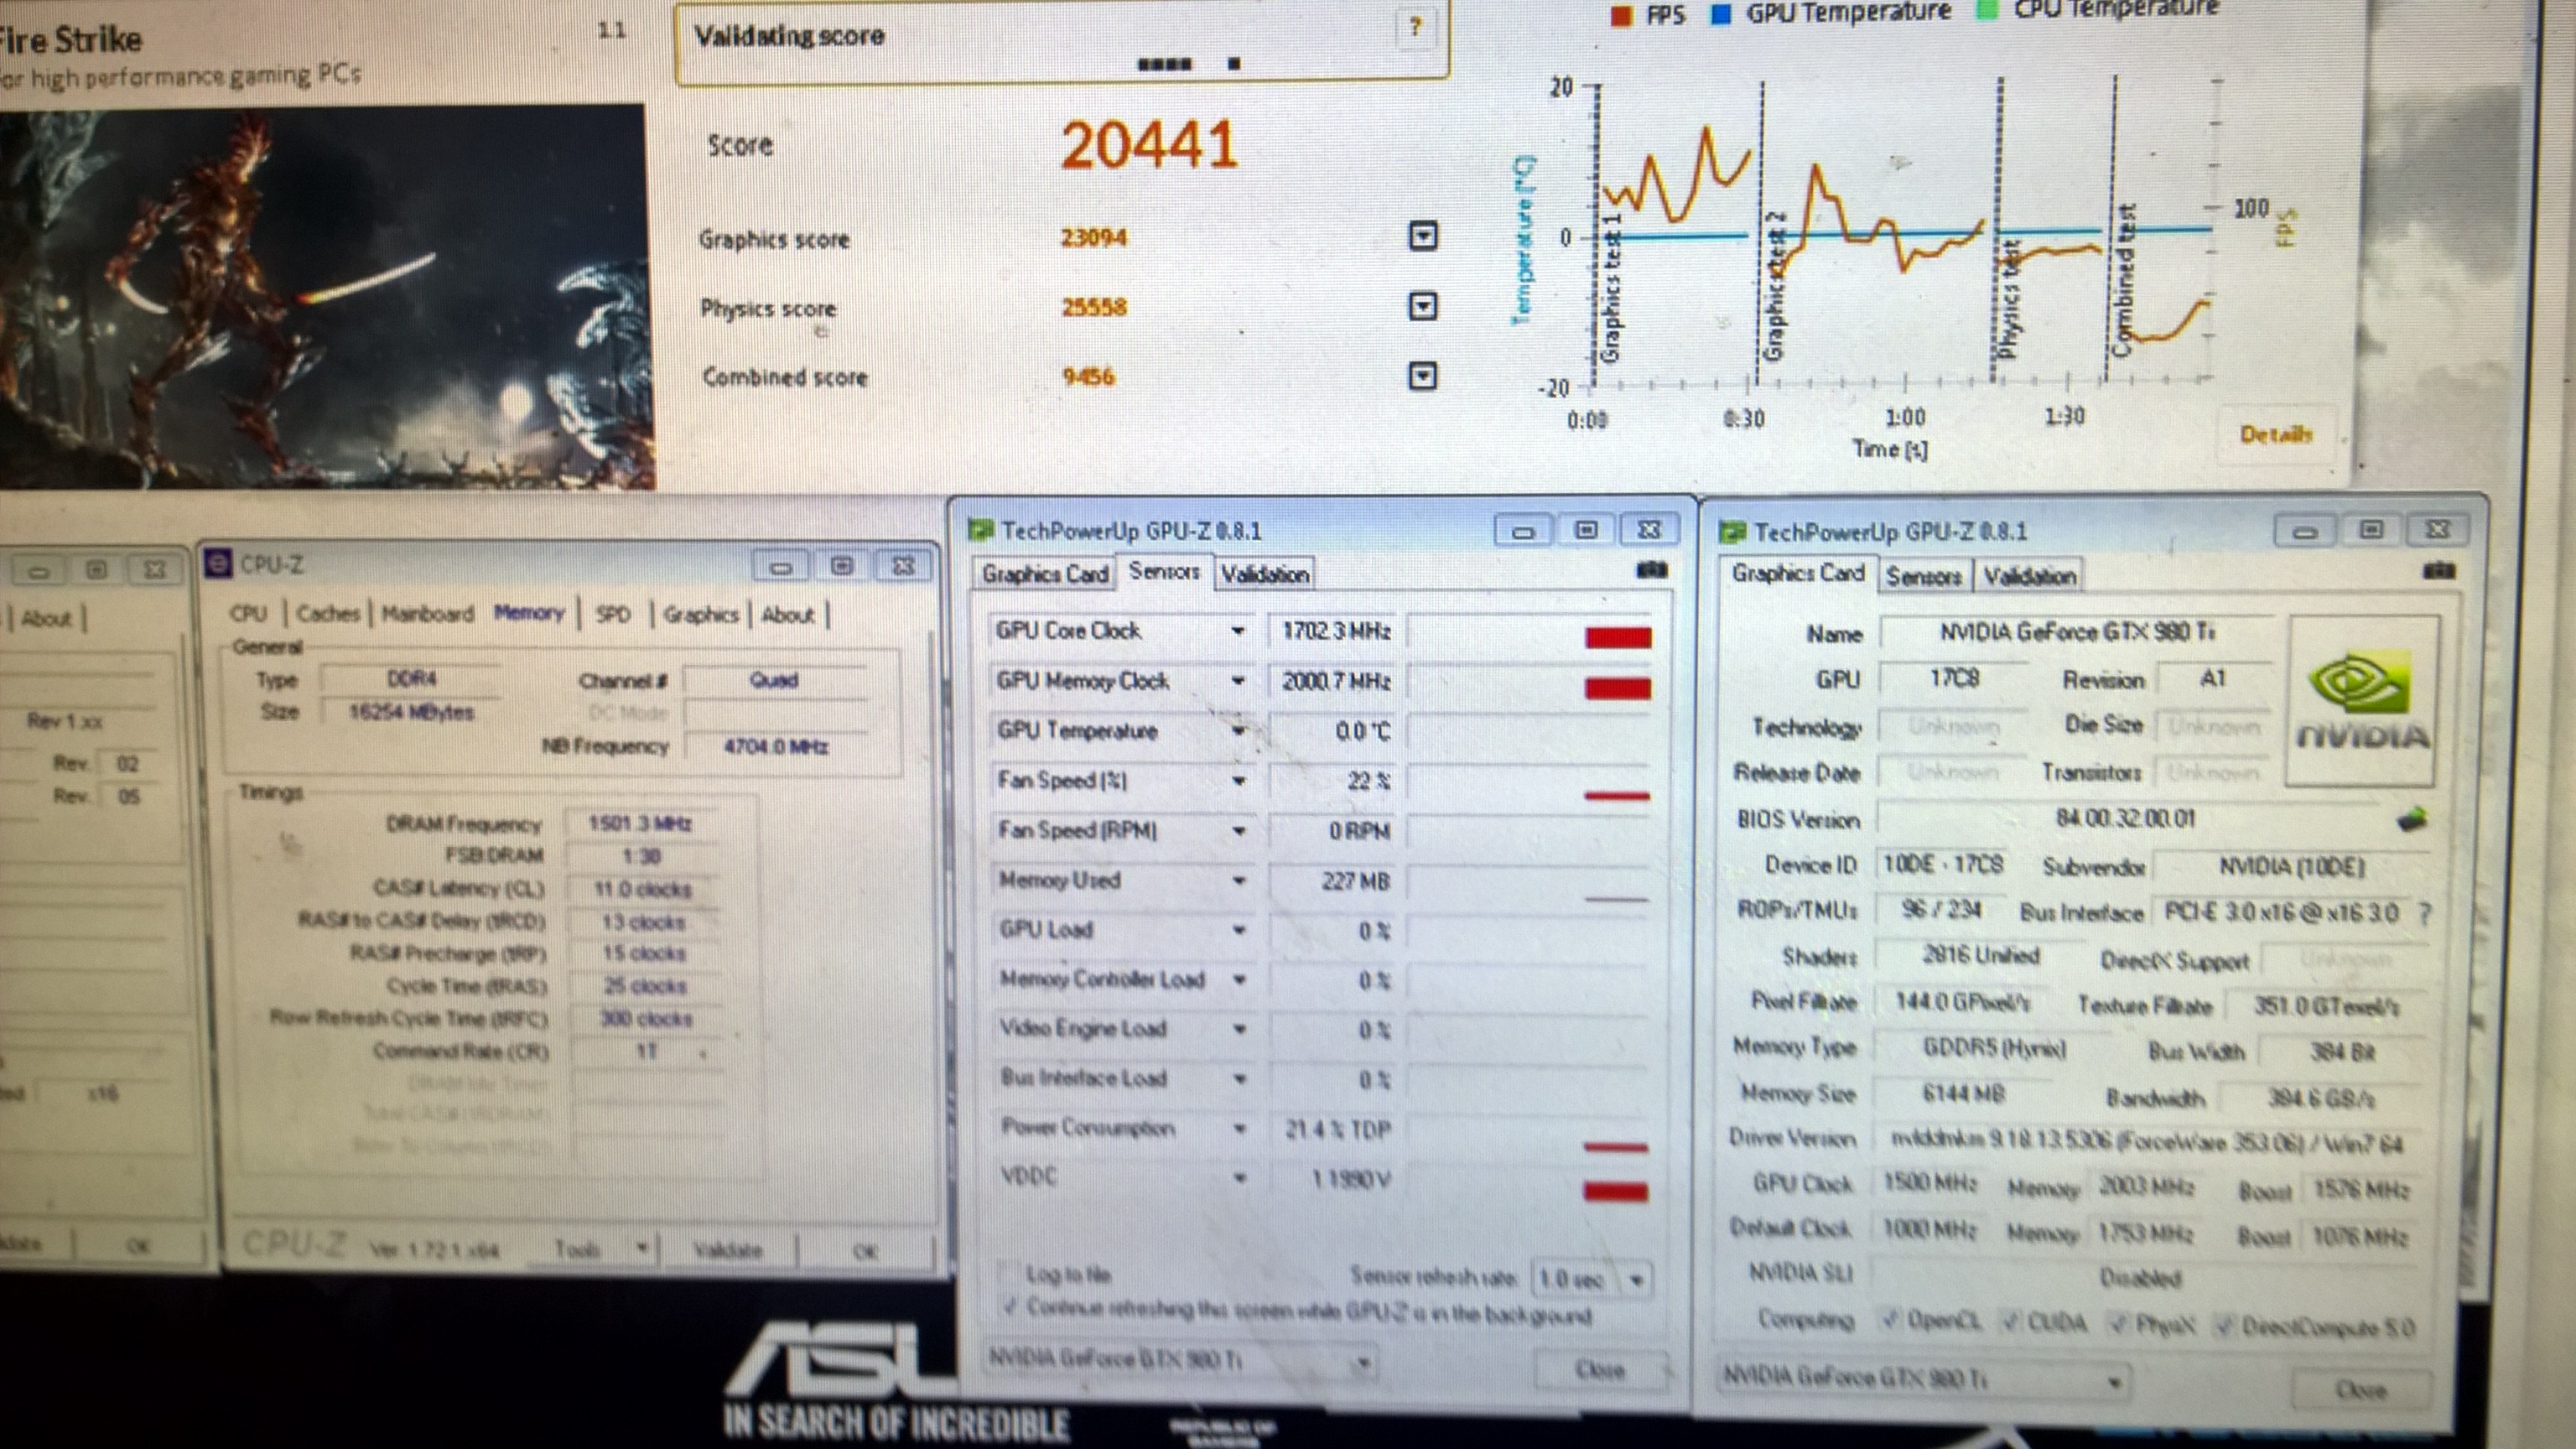Switch to the SPD tab in CPU-Z
This screenshot has height=1449, width=2576.
[613, 614]
